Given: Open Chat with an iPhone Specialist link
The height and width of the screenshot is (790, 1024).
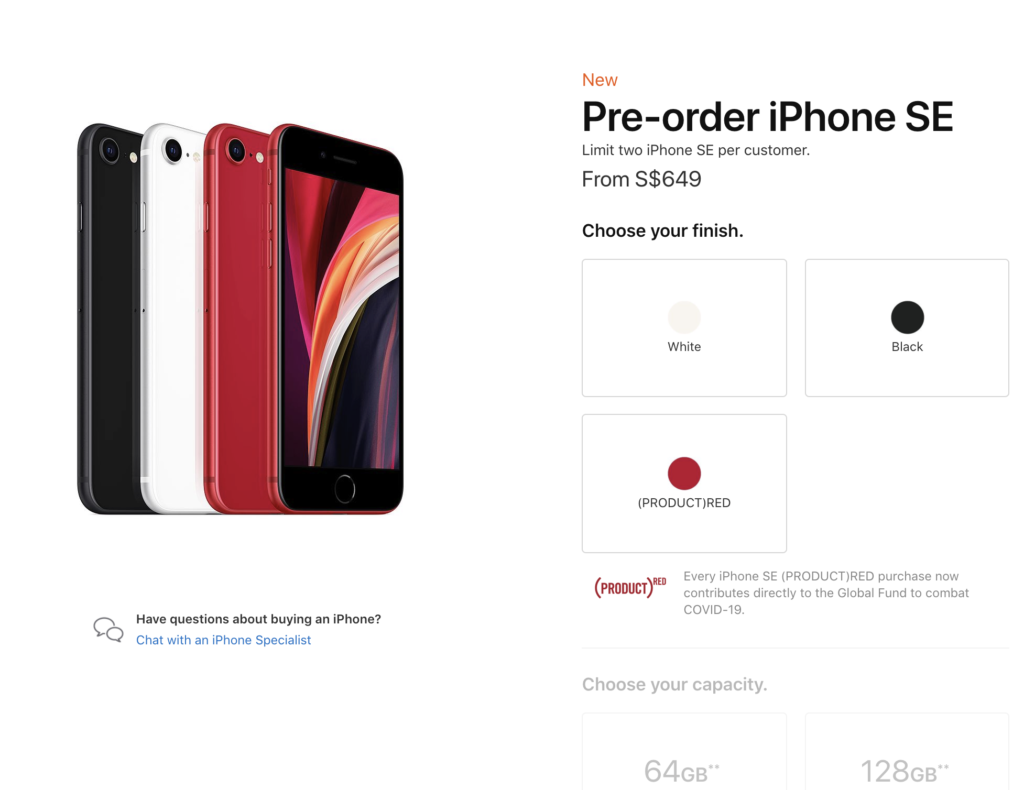Looking at the screenshot, I should pyautogui.click(x=223, y=640).
